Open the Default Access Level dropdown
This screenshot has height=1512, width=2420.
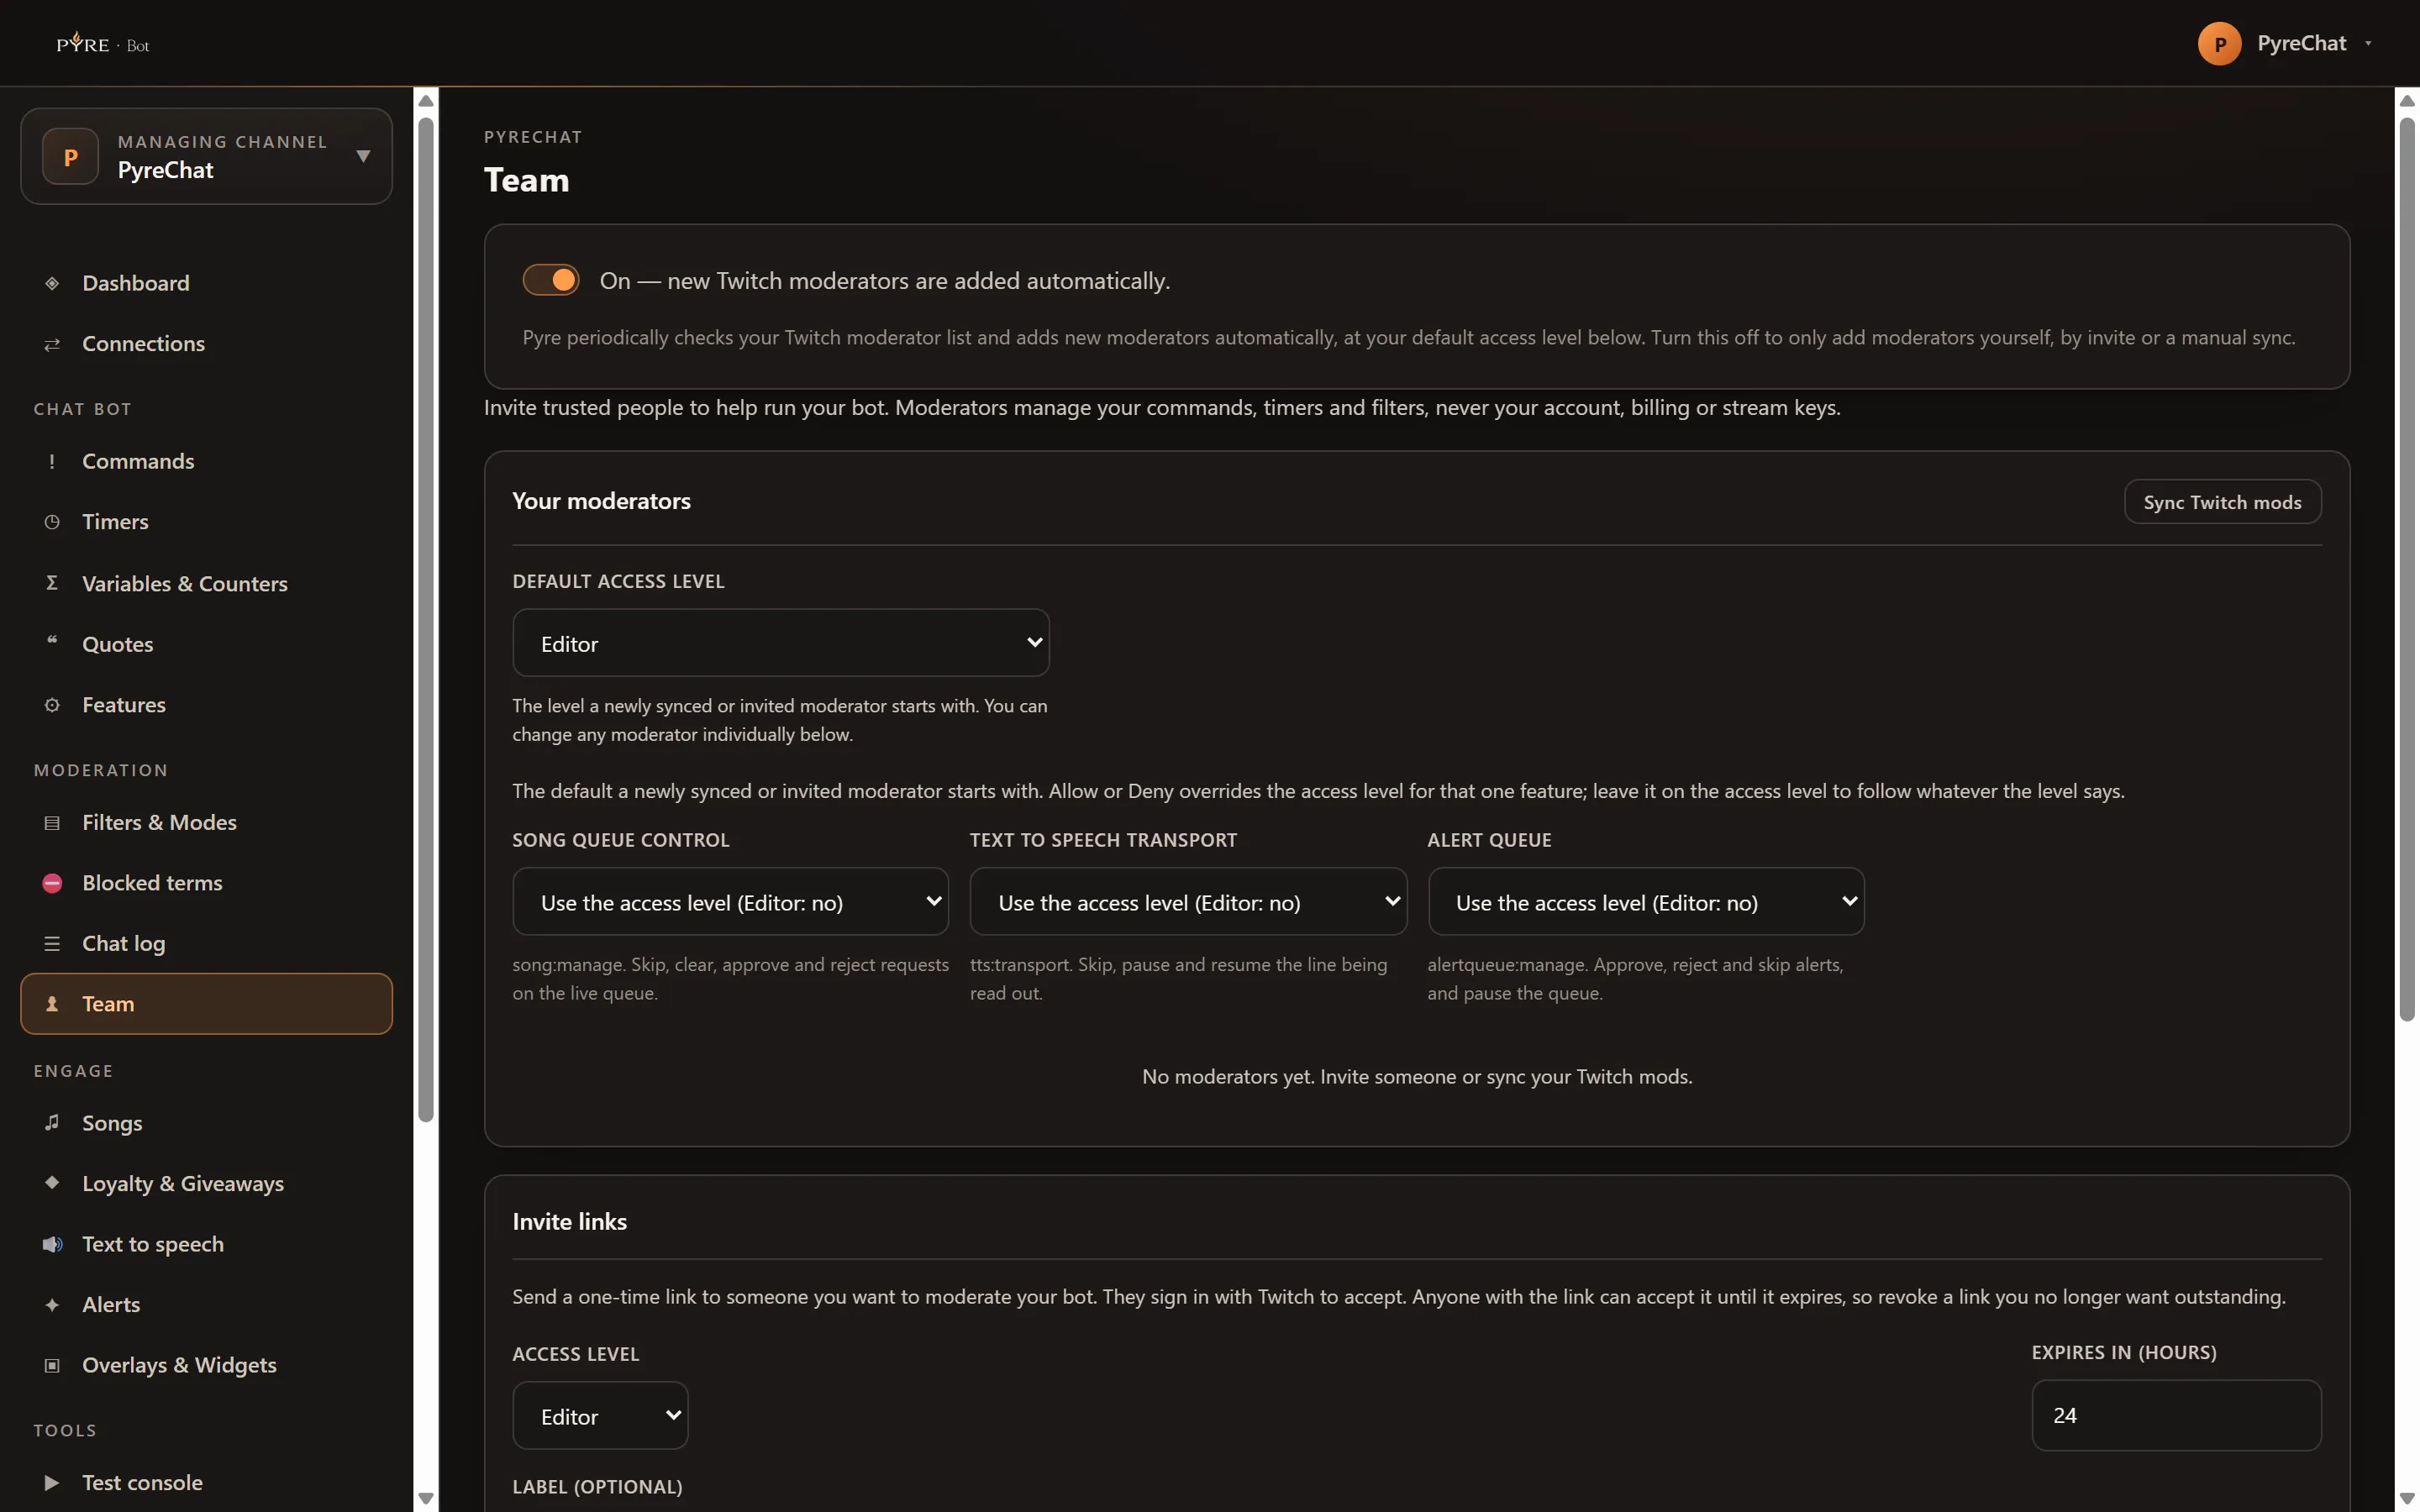pos(781,643)
